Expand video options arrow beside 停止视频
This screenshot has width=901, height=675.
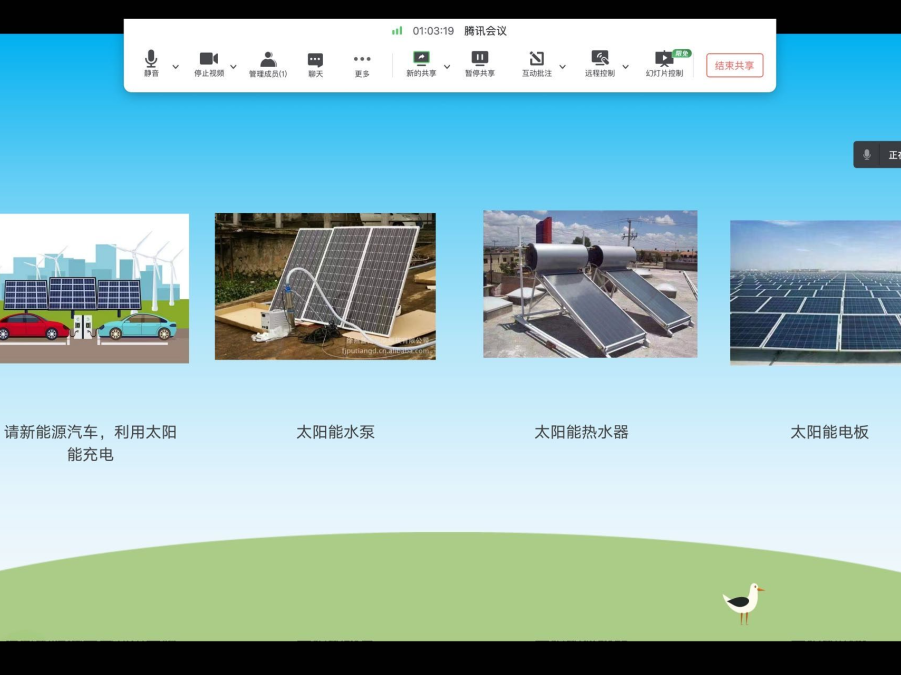pyautogui.click(x=233, y=67)
